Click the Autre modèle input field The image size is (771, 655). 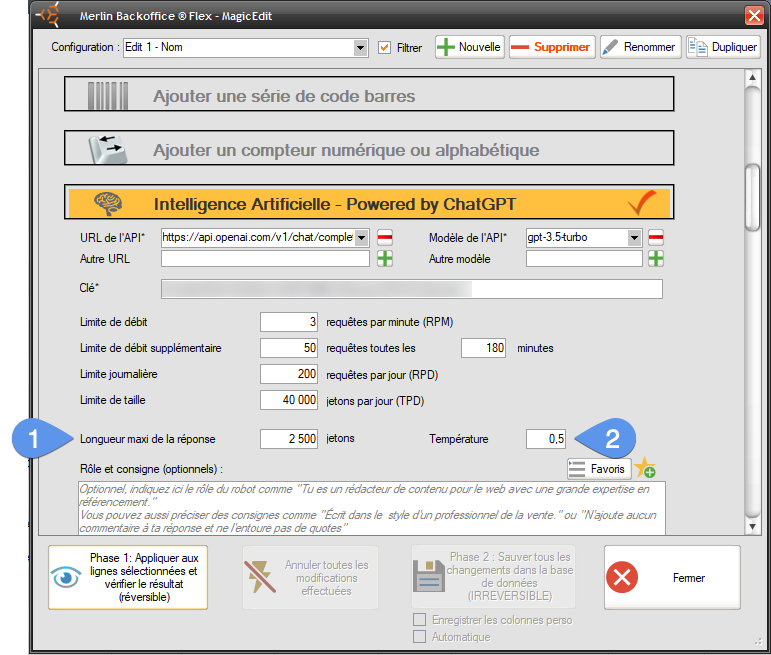coord(584,259)
